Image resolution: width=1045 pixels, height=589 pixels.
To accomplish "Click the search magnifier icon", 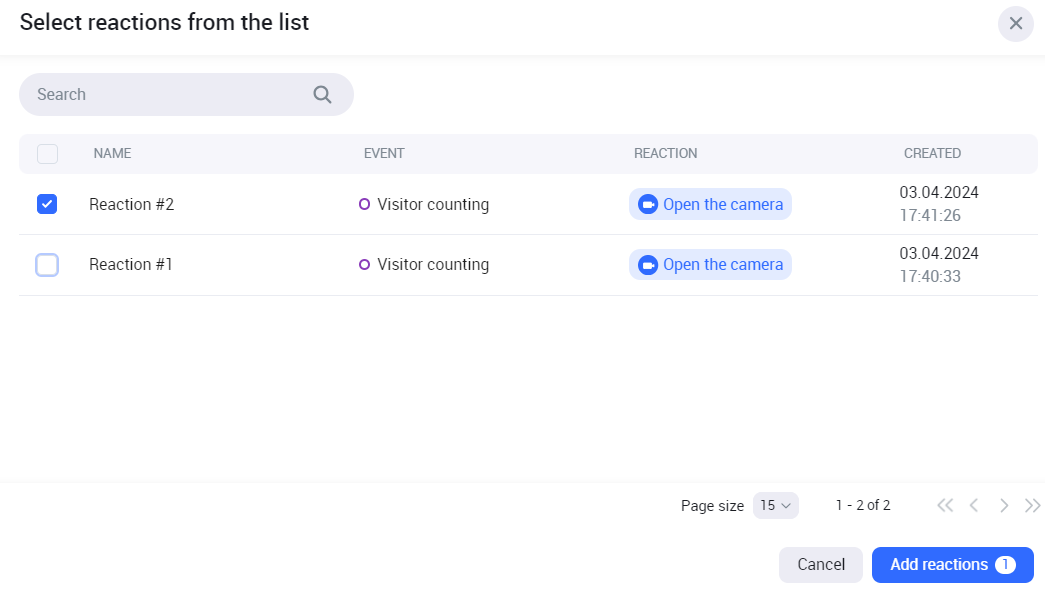I will (x=322, y=94).
